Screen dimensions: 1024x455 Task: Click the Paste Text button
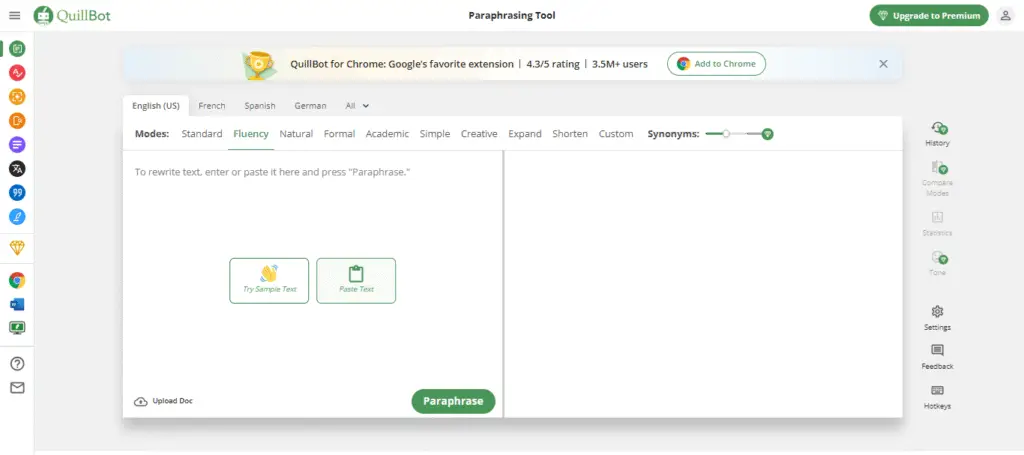click(356, 281)
